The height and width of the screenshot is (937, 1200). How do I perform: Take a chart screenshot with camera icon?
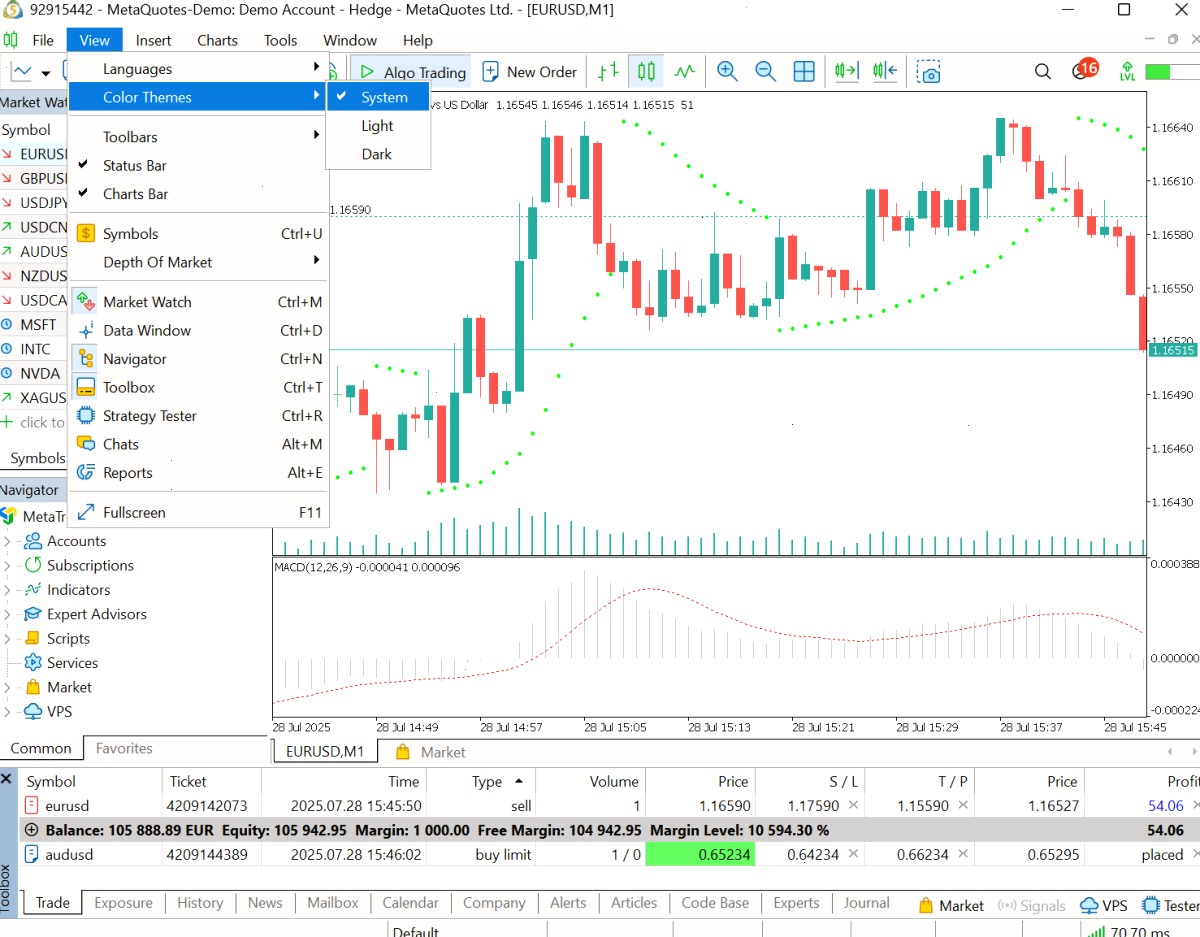point(930,72)
